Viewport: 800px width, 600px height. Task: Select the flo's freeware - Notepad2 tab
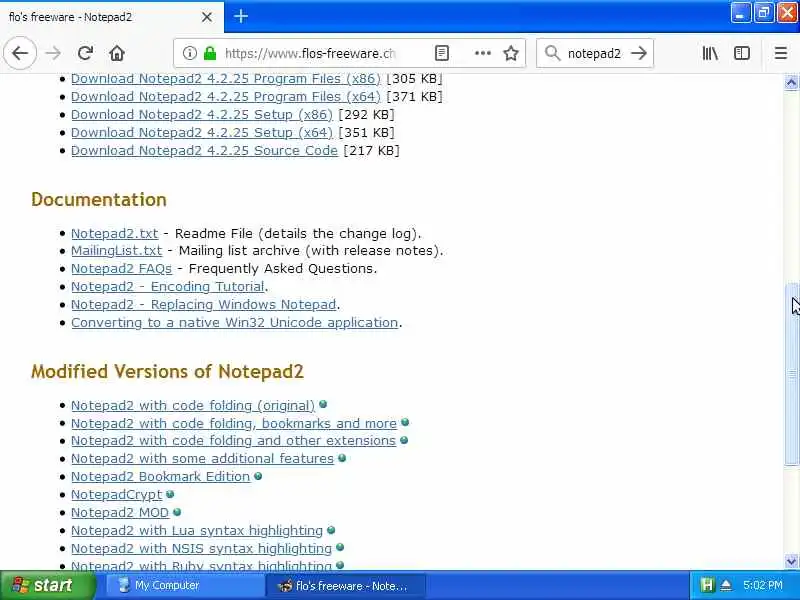(x=112, y=17)
